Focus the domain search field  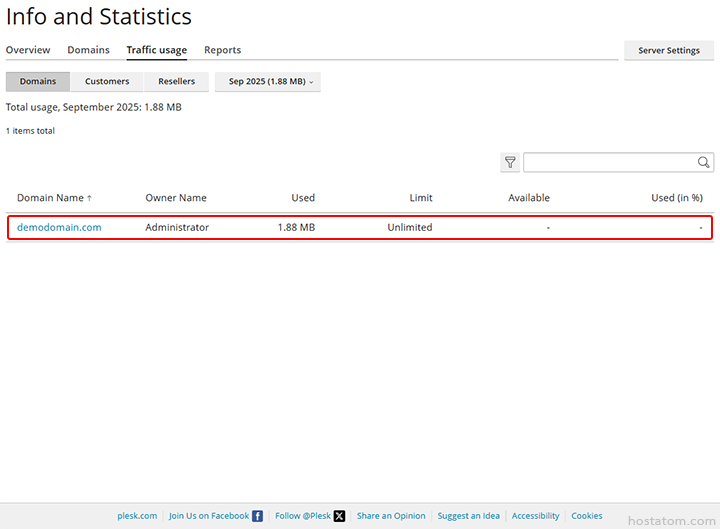(x=608, y=163)
